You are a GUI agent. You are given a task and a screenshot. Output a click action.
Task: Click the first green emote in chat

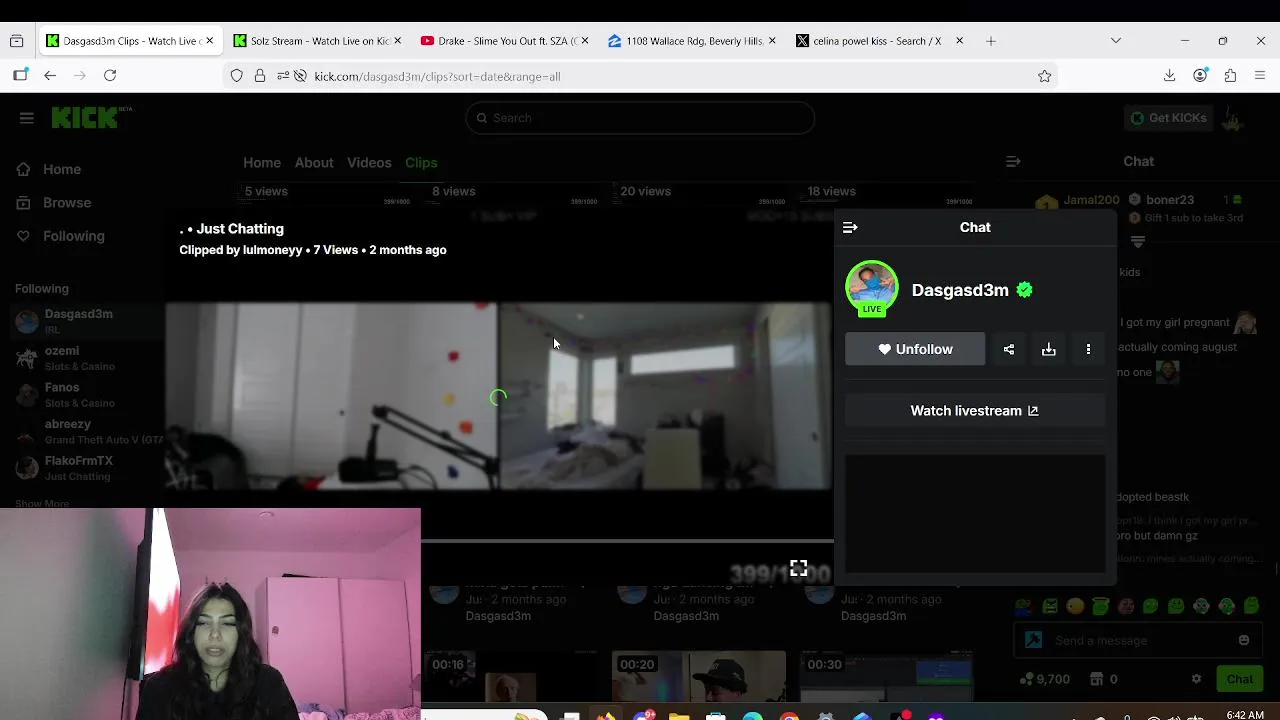(1023, 606)
